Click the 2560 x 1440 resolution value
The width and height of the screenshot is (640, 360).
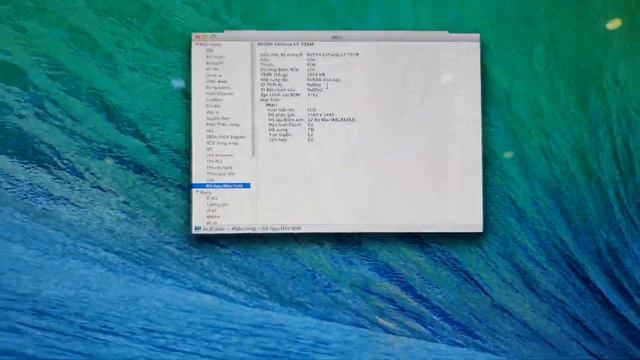point(321,115)
